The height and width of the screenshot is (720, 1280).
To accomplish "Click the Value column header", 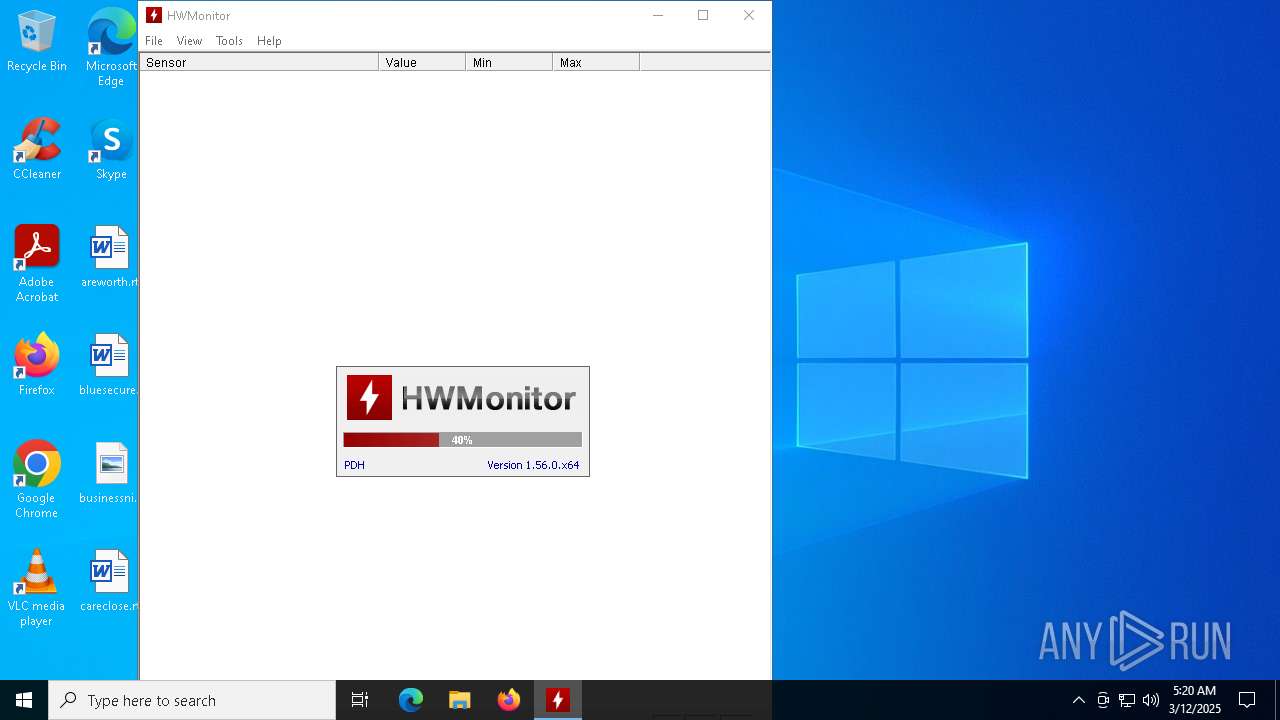I will [x=422, y=62].
